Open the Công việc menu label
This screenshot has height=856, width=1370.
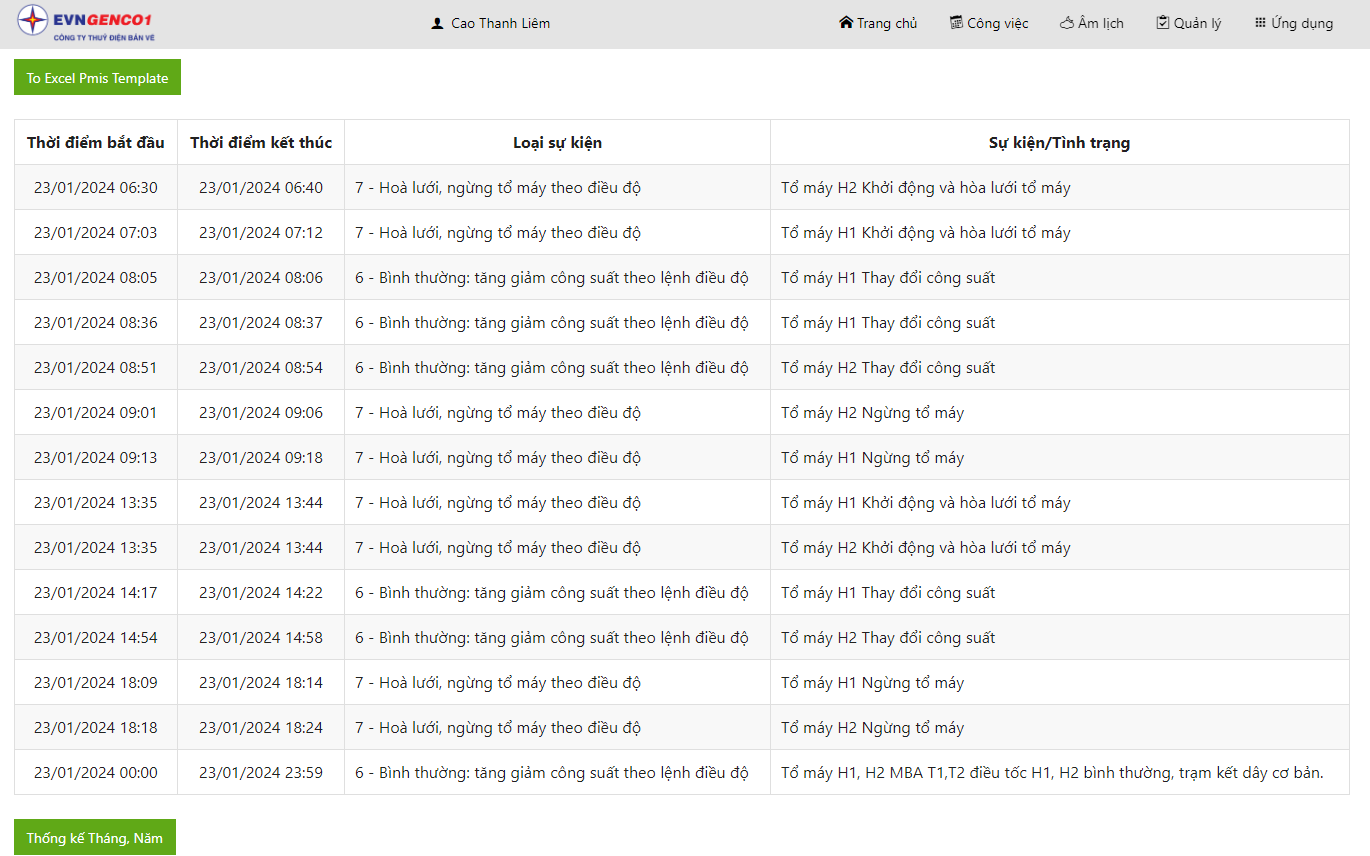point(998,23)
